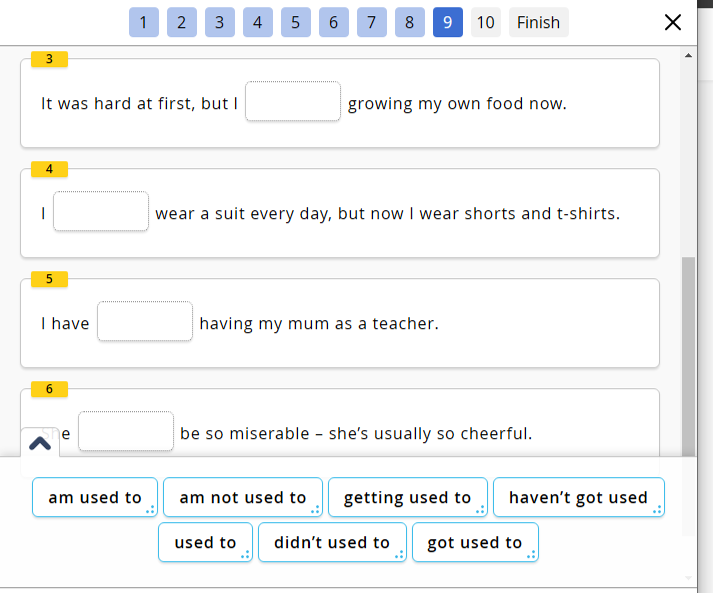Pick the 'didn't used to' chip
This screenshot has width=713, height=593.
point(332,542)
